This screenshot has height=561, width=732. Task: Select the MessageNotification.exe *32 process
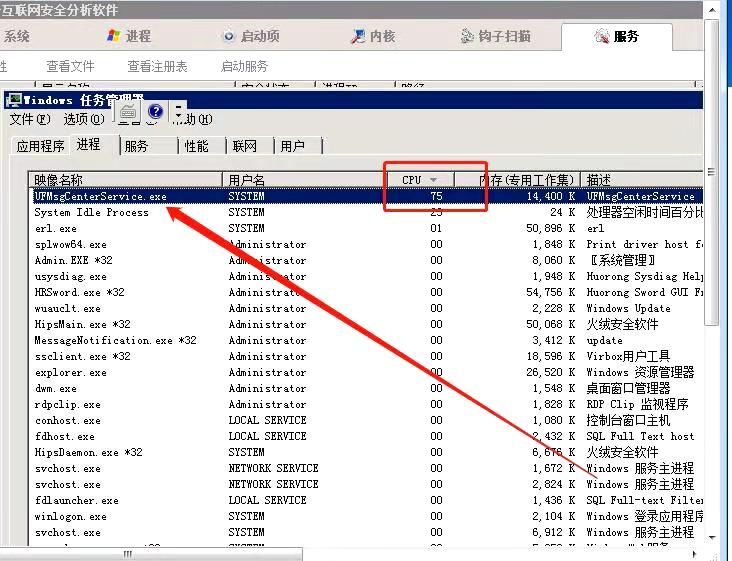(x=366, y=340)
